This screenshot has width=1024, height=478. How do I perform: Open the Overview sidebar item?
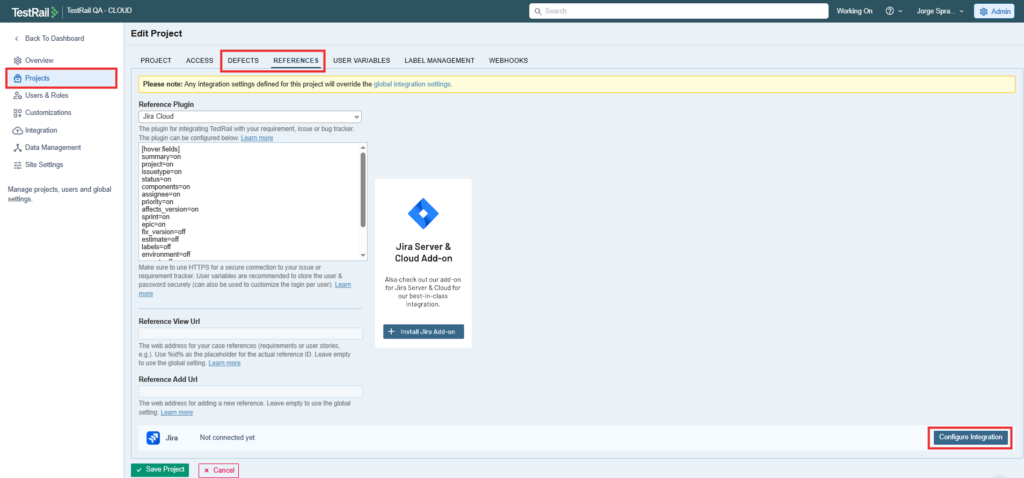39,60
